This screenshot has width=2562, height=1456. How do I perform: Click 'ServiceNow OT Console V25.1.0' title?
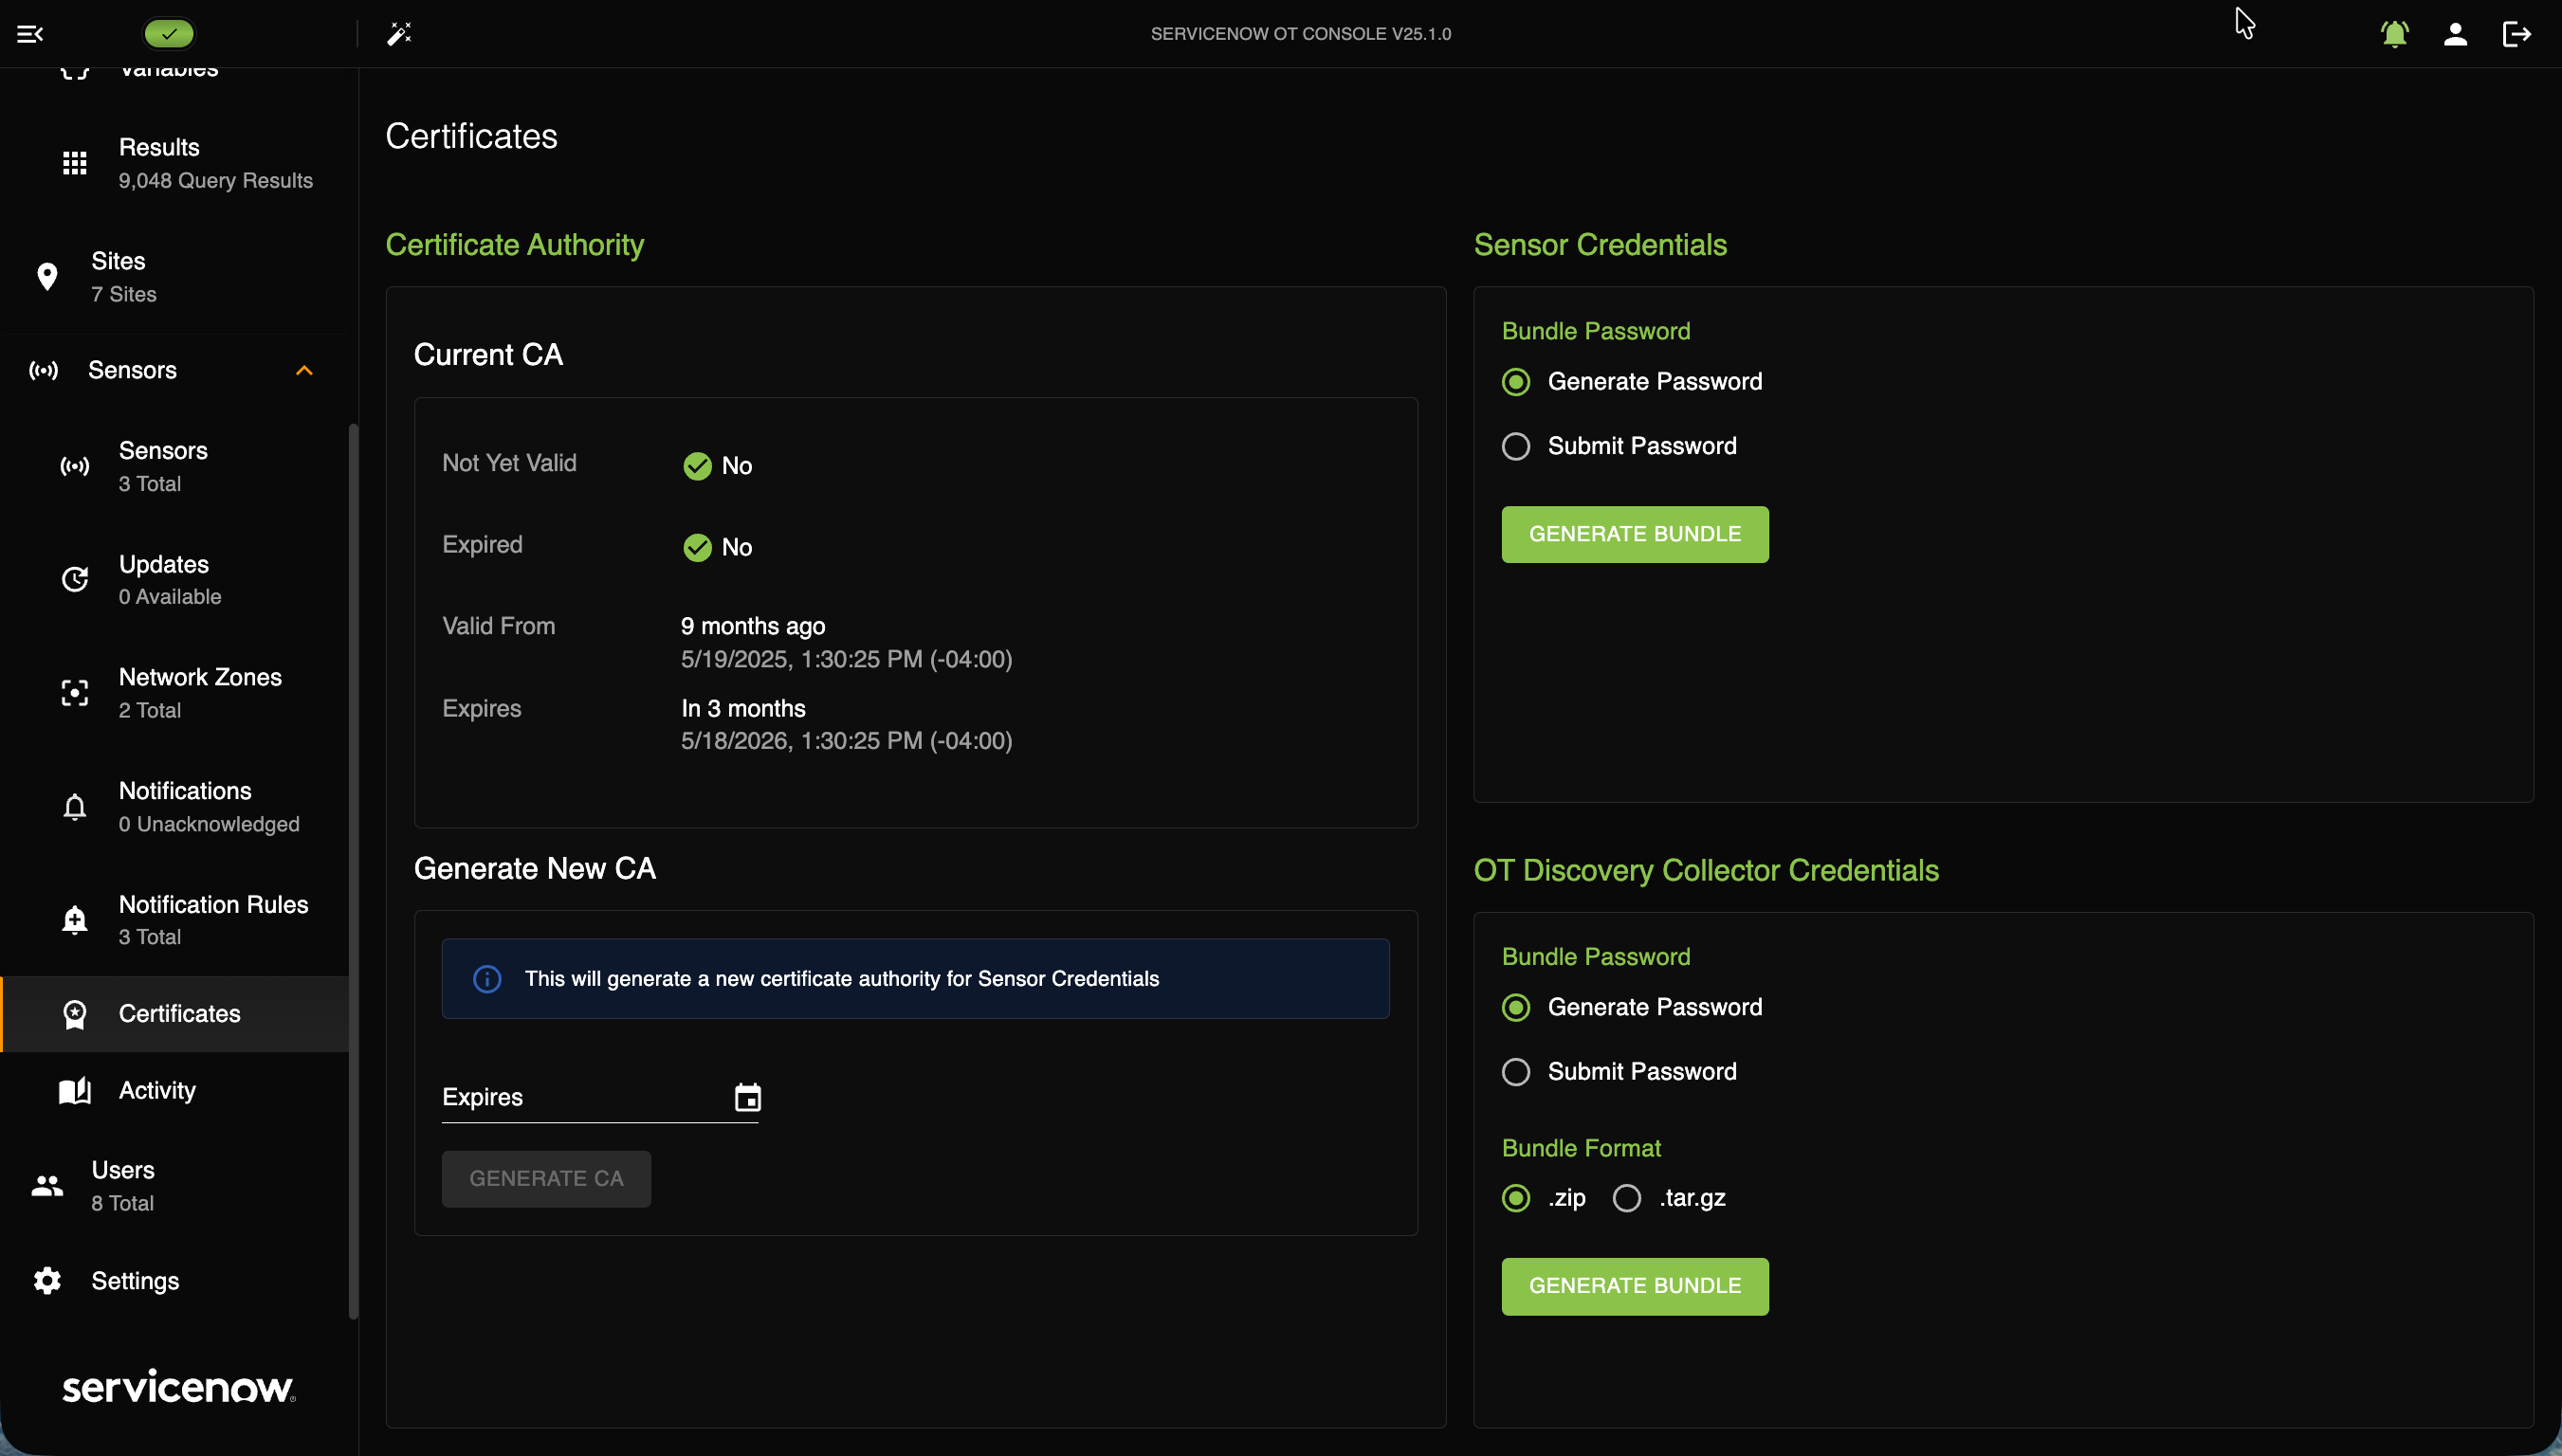pyautogui.click(x=1301, y=34)
